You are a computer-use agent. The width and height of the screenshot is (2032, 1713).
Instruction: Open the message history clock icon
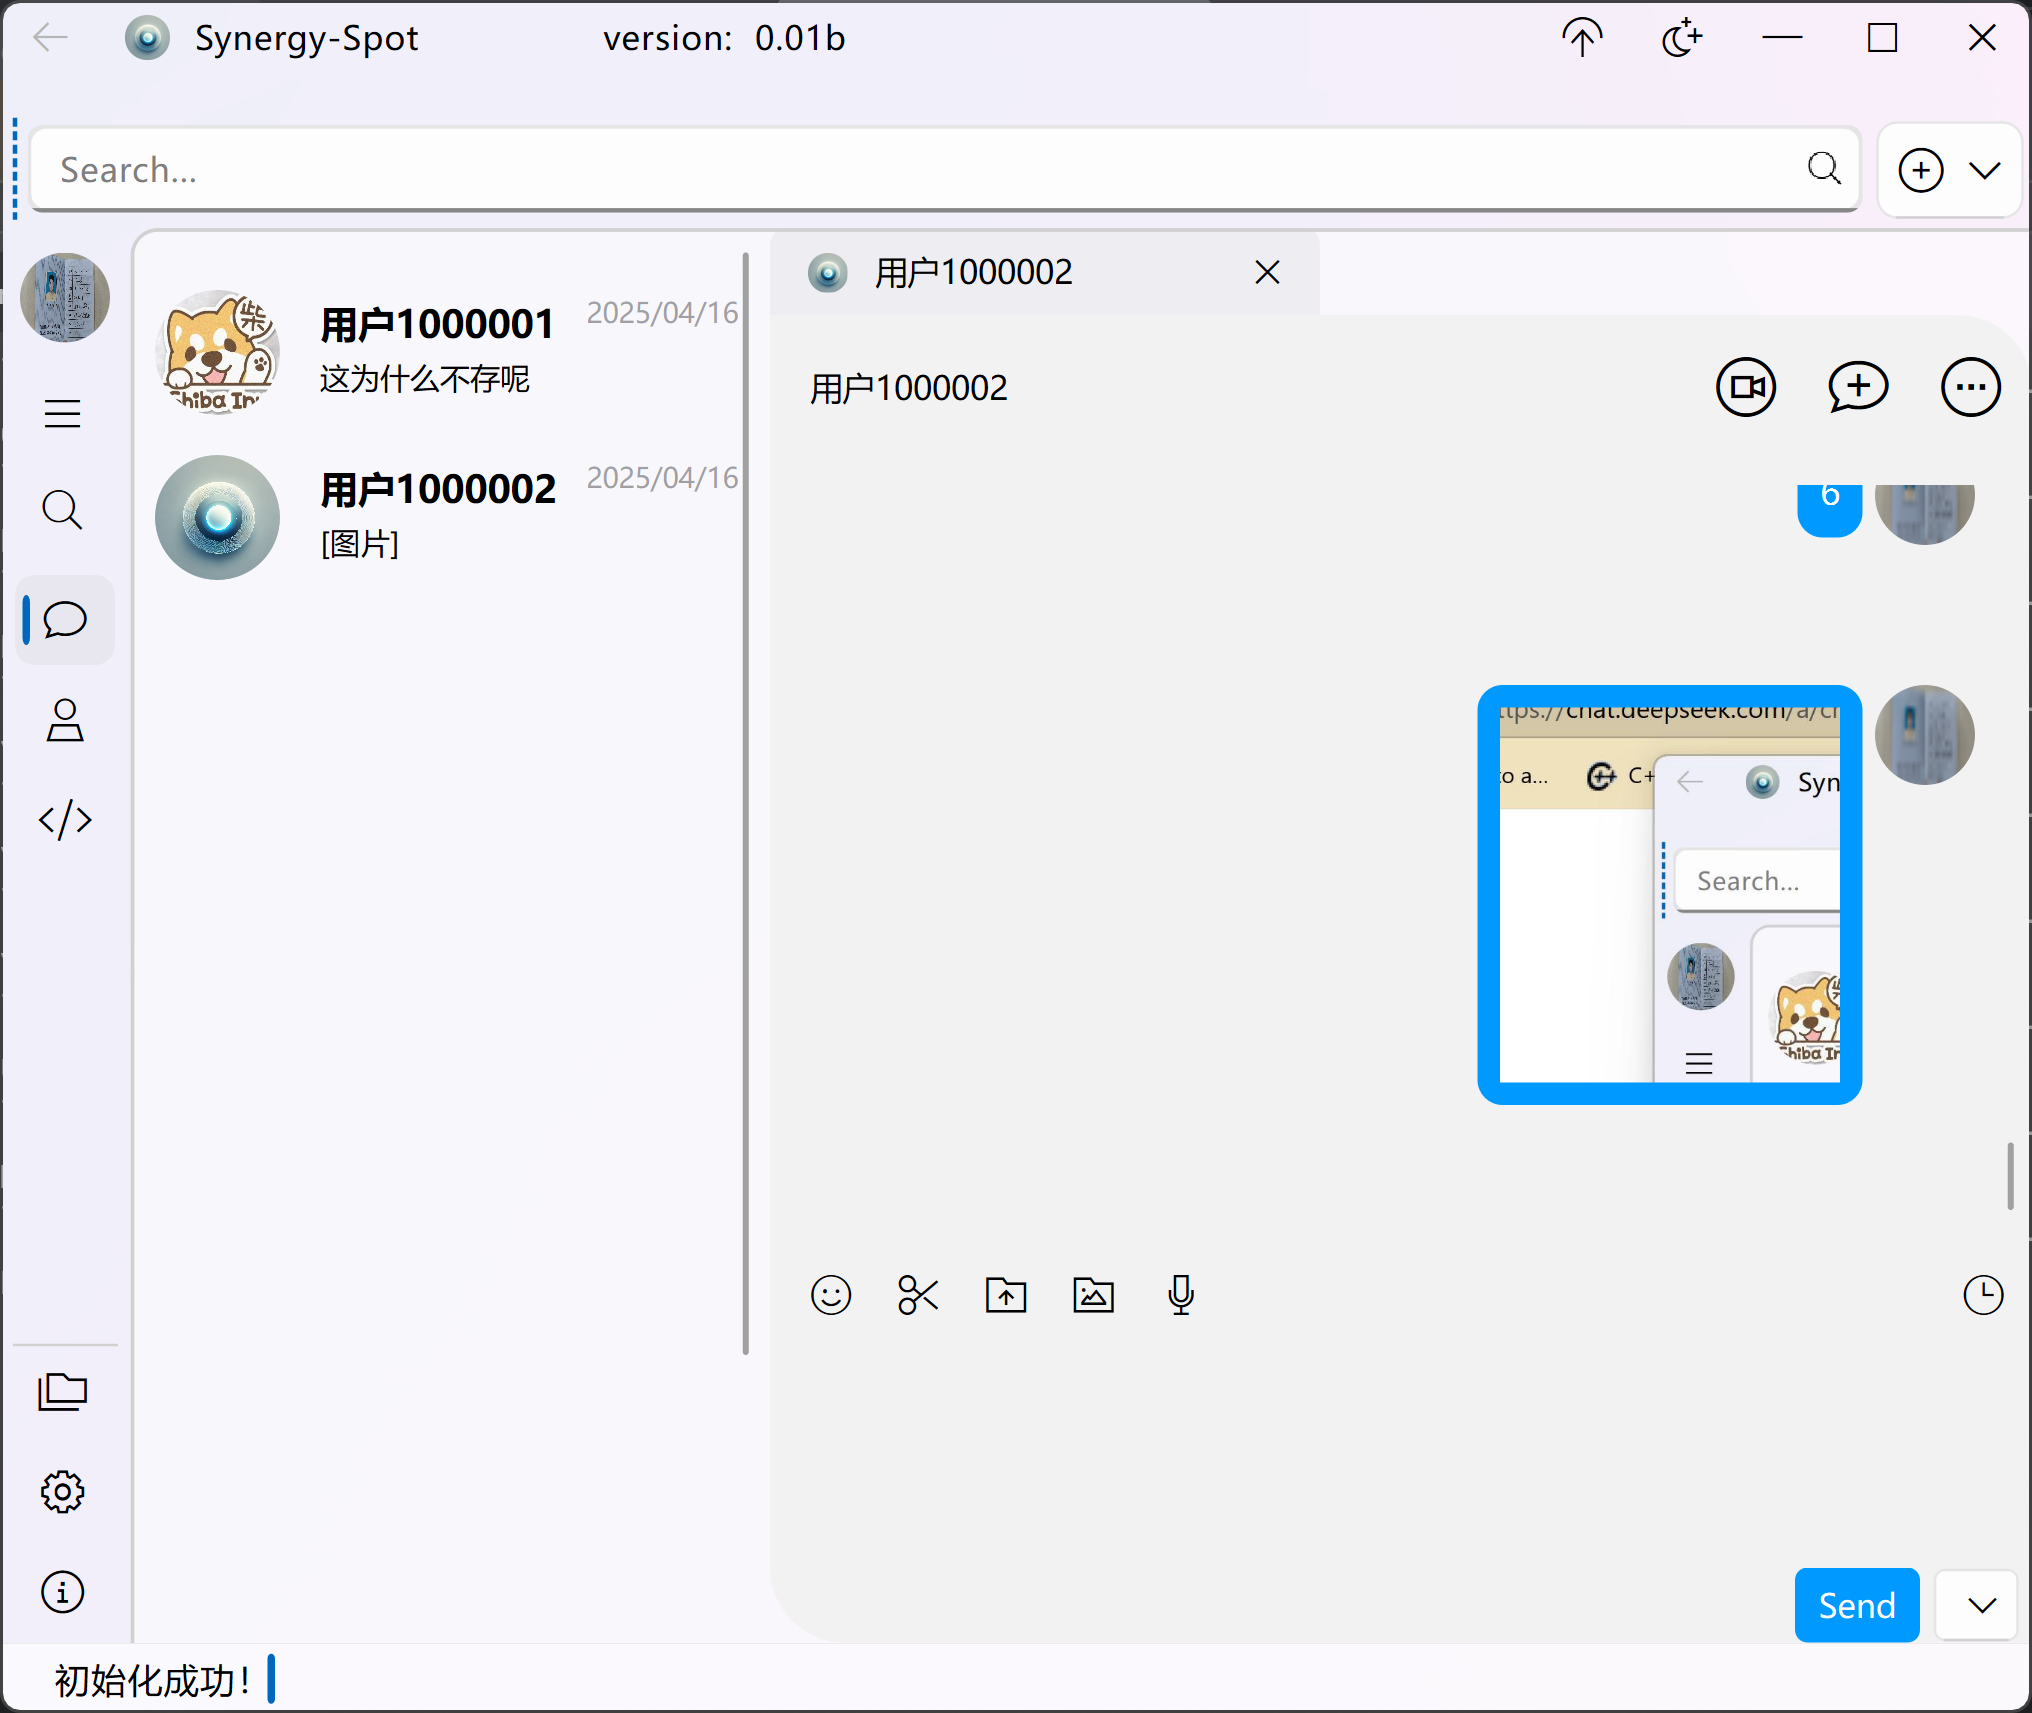point(1983,1295)
